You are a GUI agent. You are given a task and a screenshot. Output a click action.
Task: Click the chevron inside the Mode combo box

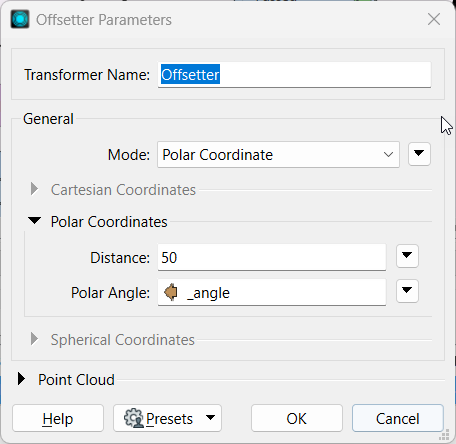click(388, 155)
